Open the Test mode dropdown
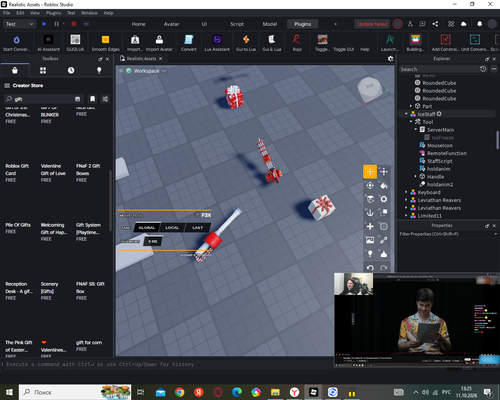The width and height of the screenshot is (500, 400). 19,24
